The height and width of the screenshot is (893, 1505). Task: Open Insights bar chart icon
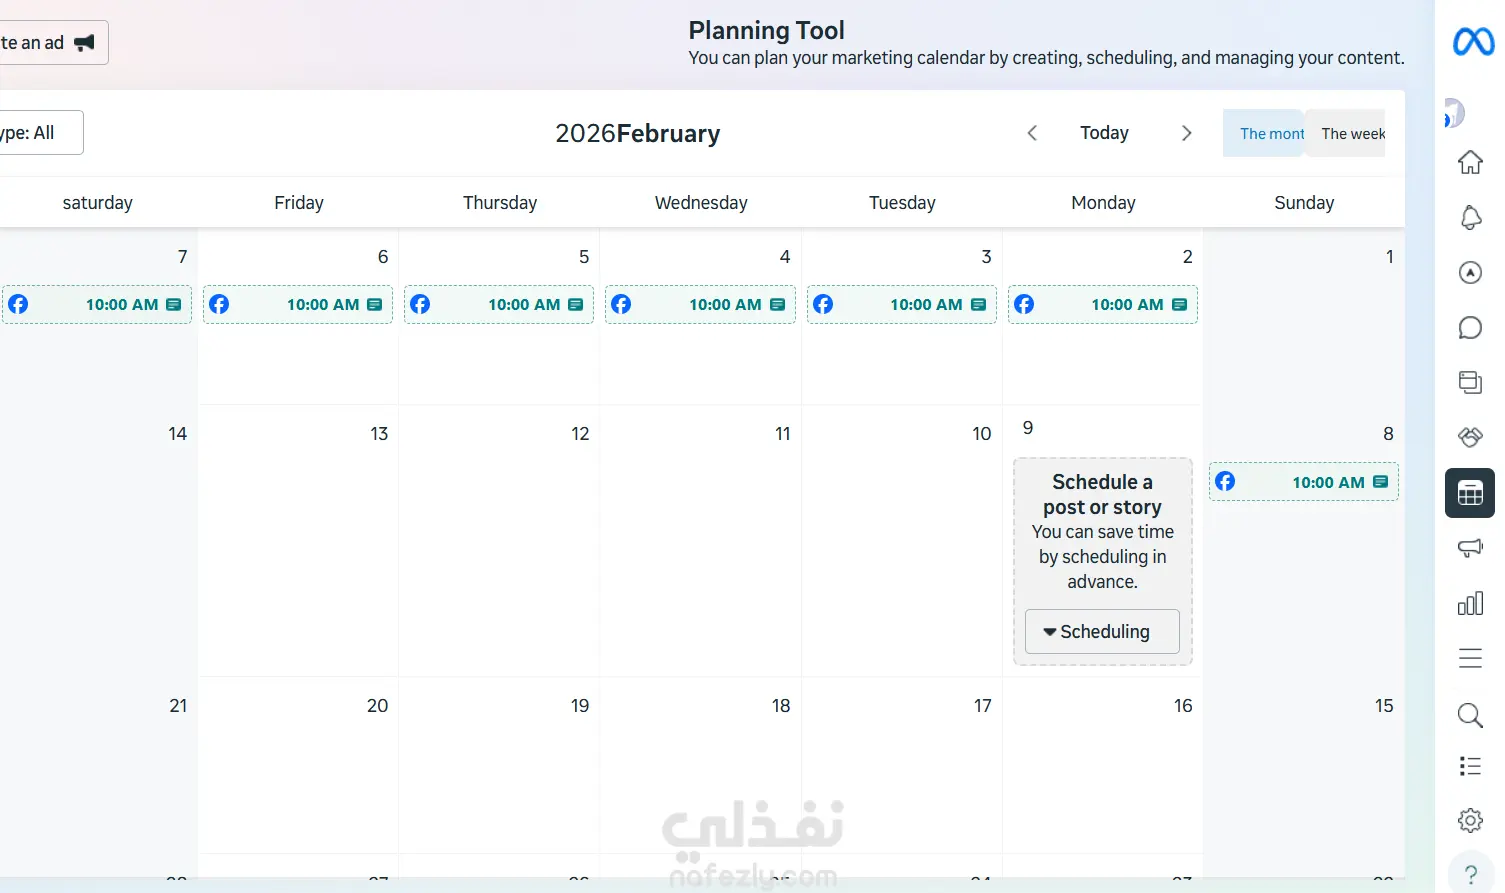coord(1470,603)
